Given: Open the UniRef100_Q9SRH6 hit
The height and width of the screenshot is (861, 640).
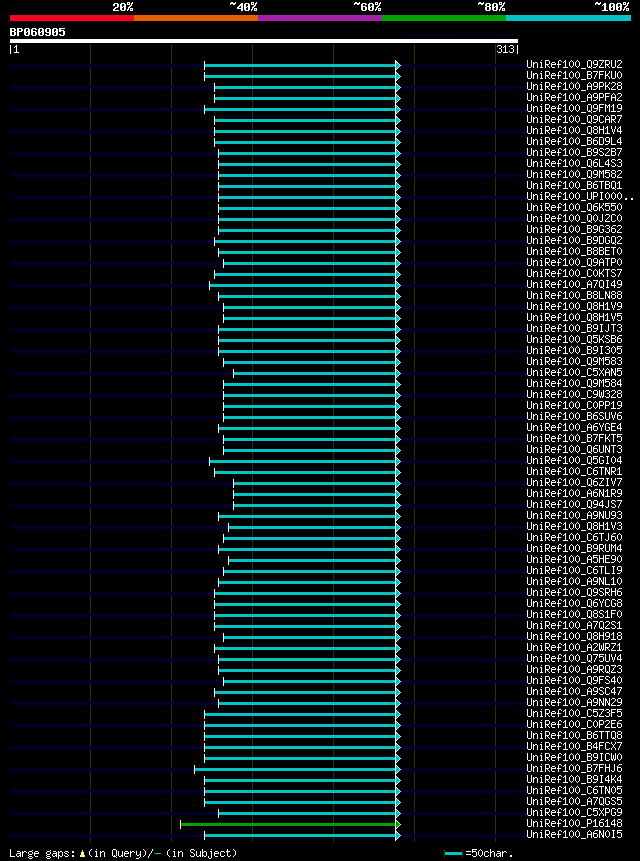Looking at the screenshot, I should point(574,592).
